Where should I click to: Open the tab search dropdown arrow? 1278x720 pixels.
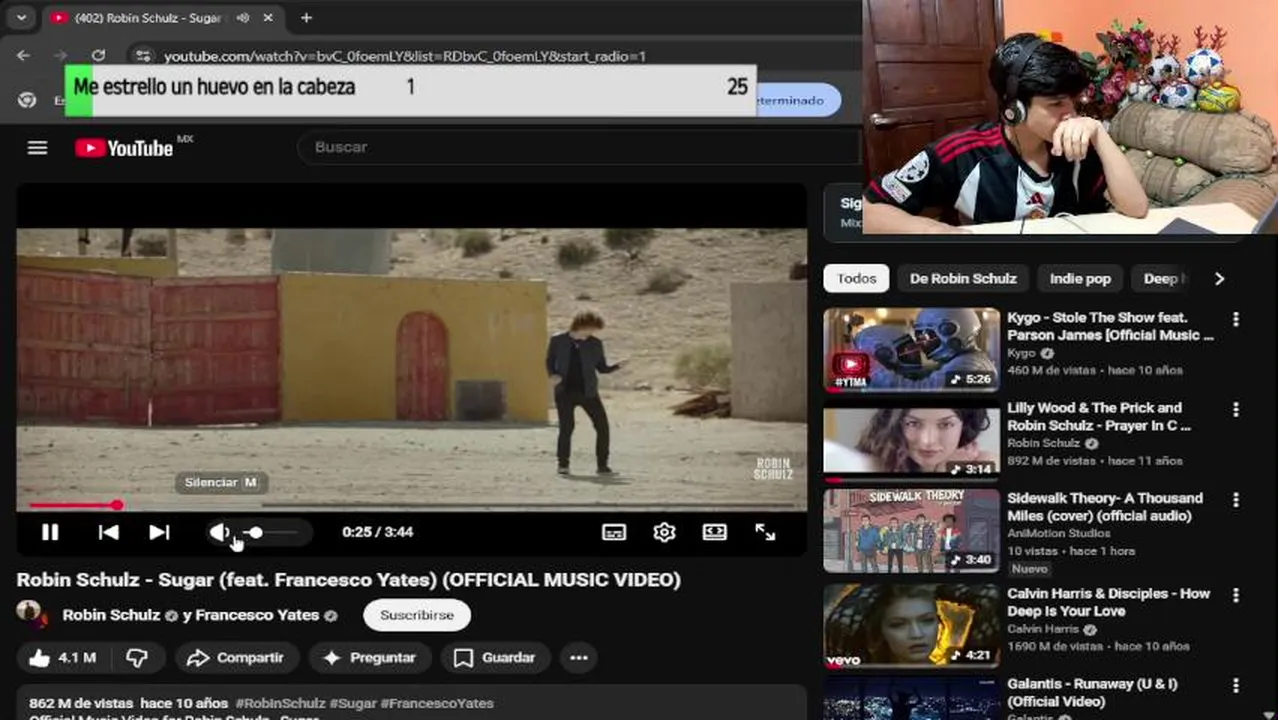click(x=21, y=18)
